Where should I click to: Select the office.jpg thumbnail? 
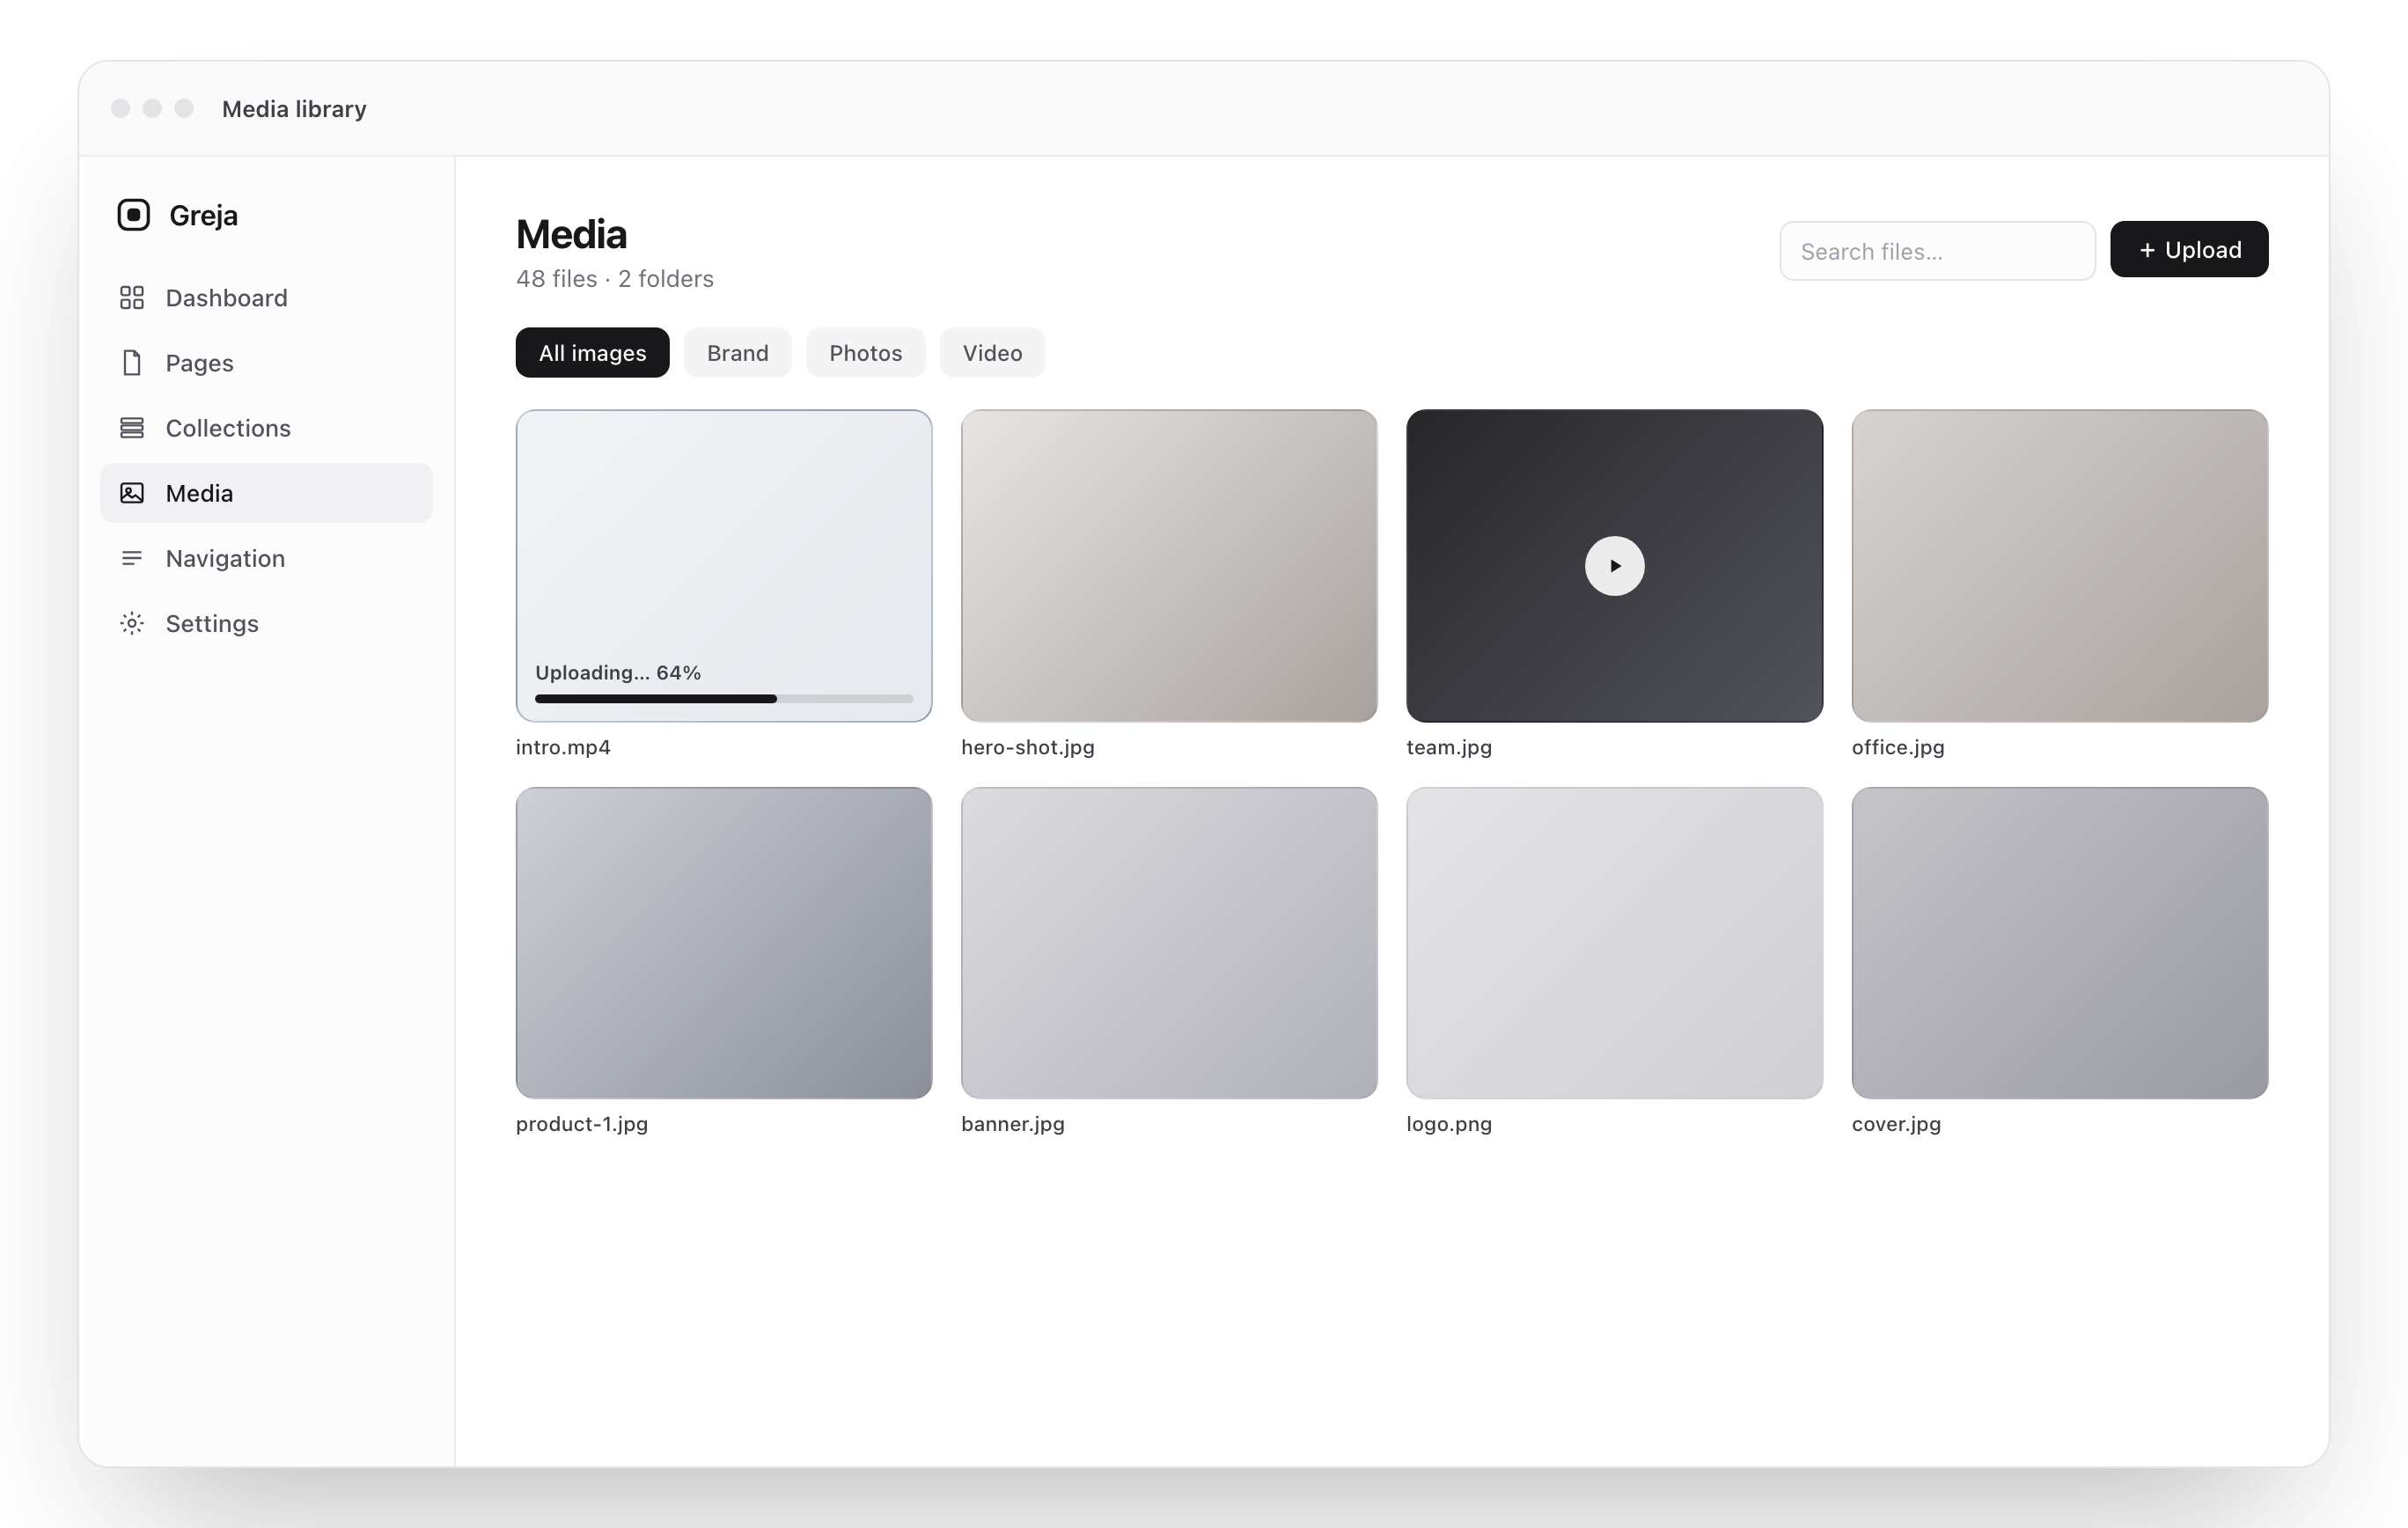pyautogui.click(x=2059, y=566)
